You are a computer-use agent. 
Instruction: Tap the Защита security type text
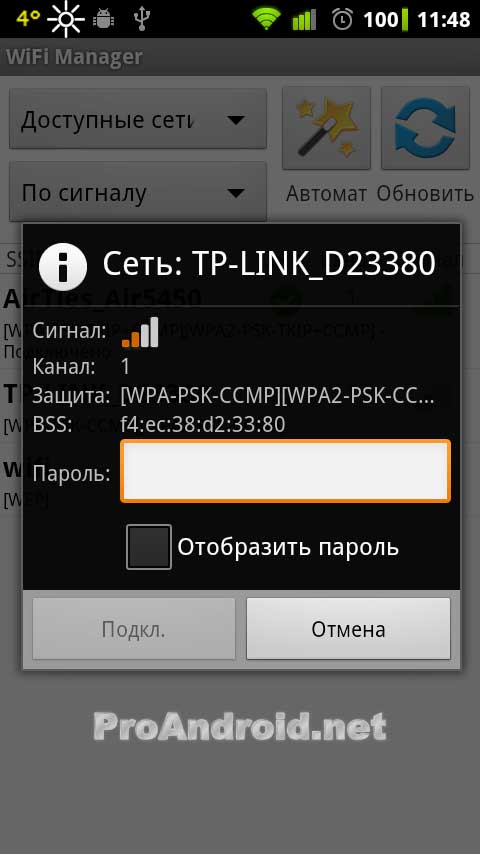tap(277, 396)
